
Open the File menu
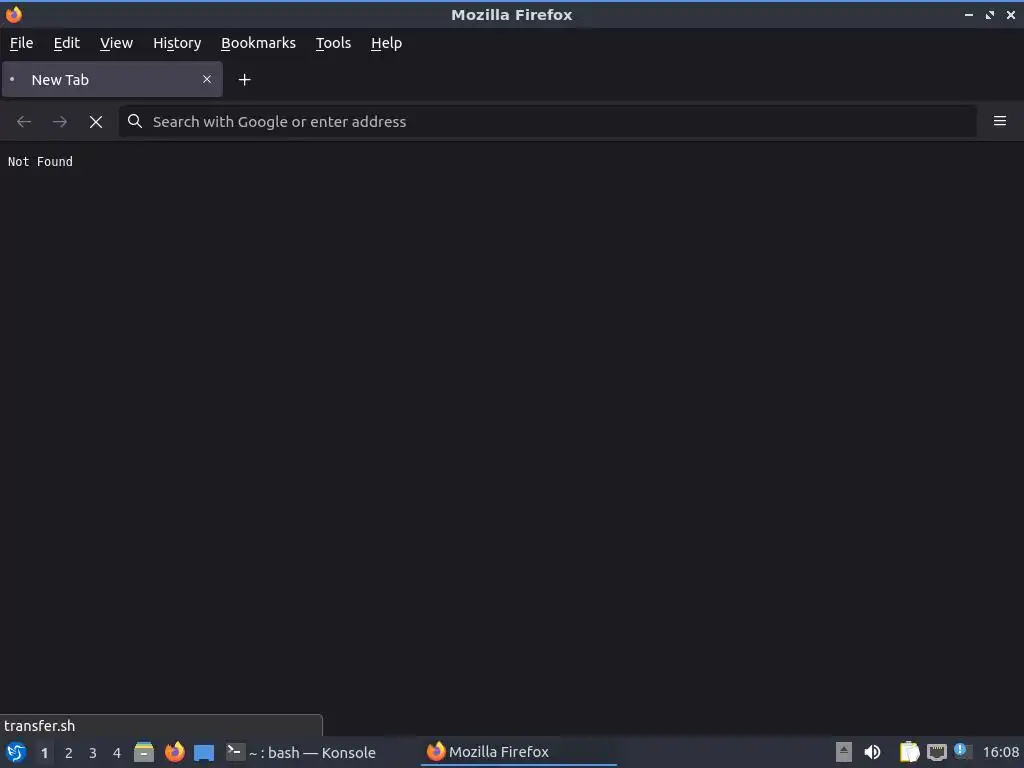point(22,43)
